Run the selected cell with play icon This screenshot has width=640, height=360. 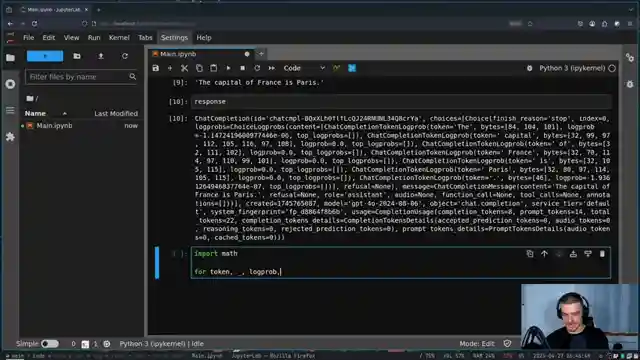[228, 68]
